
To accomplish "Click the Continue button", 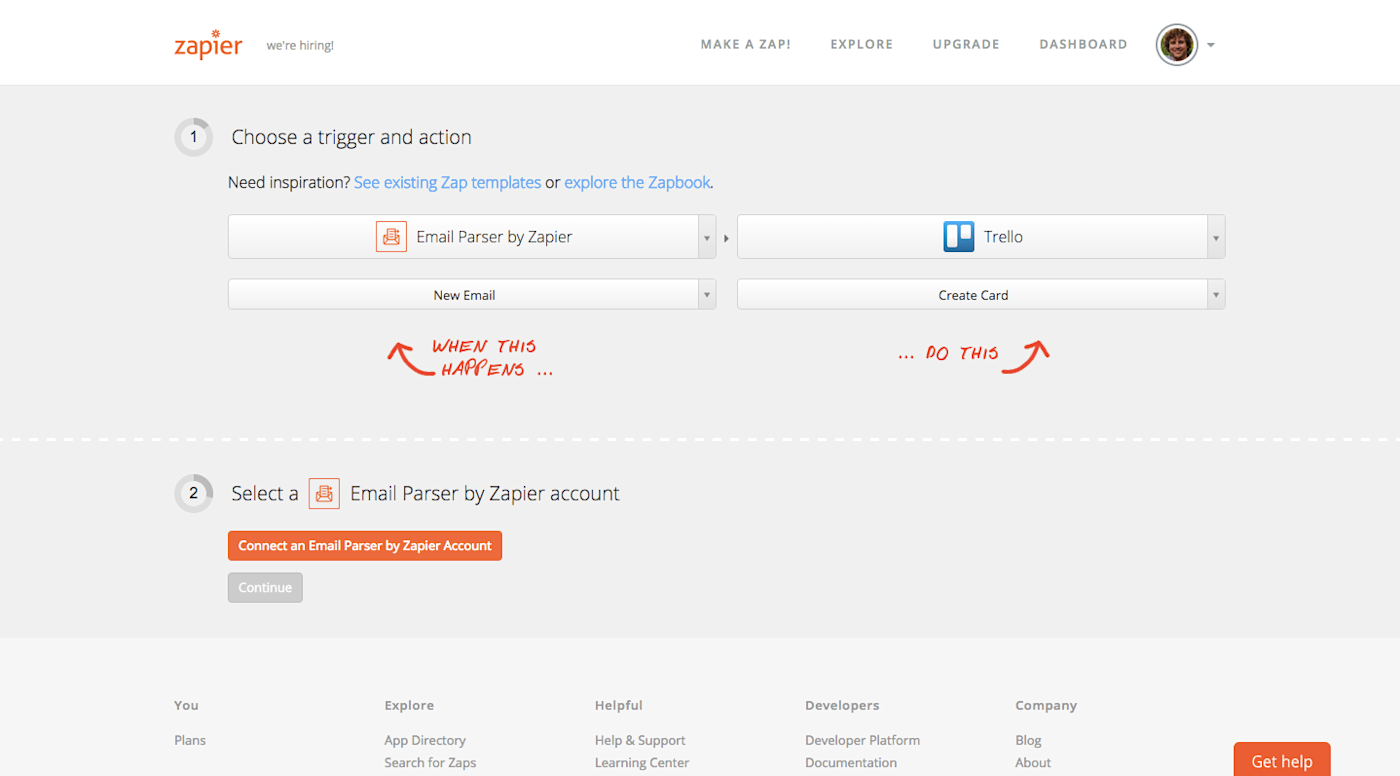I will 265,588.
